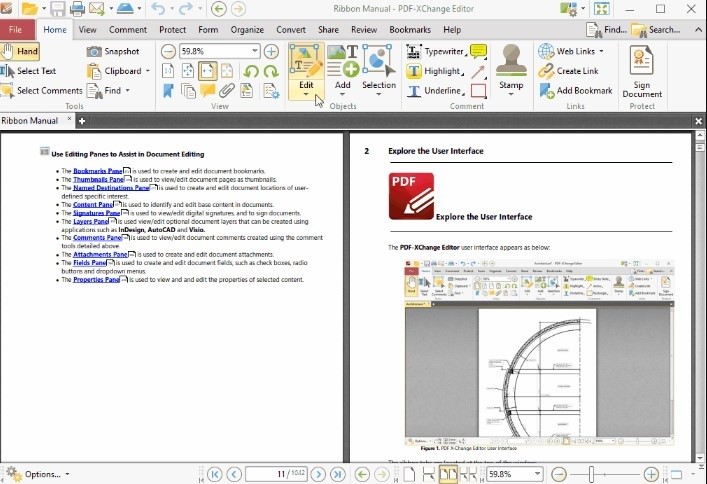
Task: Open the Properties pane icon
Action: pos(271,91)
